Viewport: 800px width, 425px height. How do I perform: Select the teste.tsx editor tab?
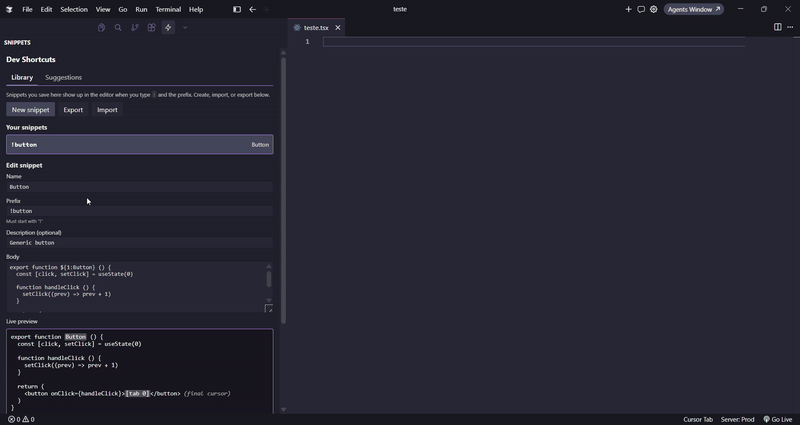pyautogui.click(x=316, y=28)
